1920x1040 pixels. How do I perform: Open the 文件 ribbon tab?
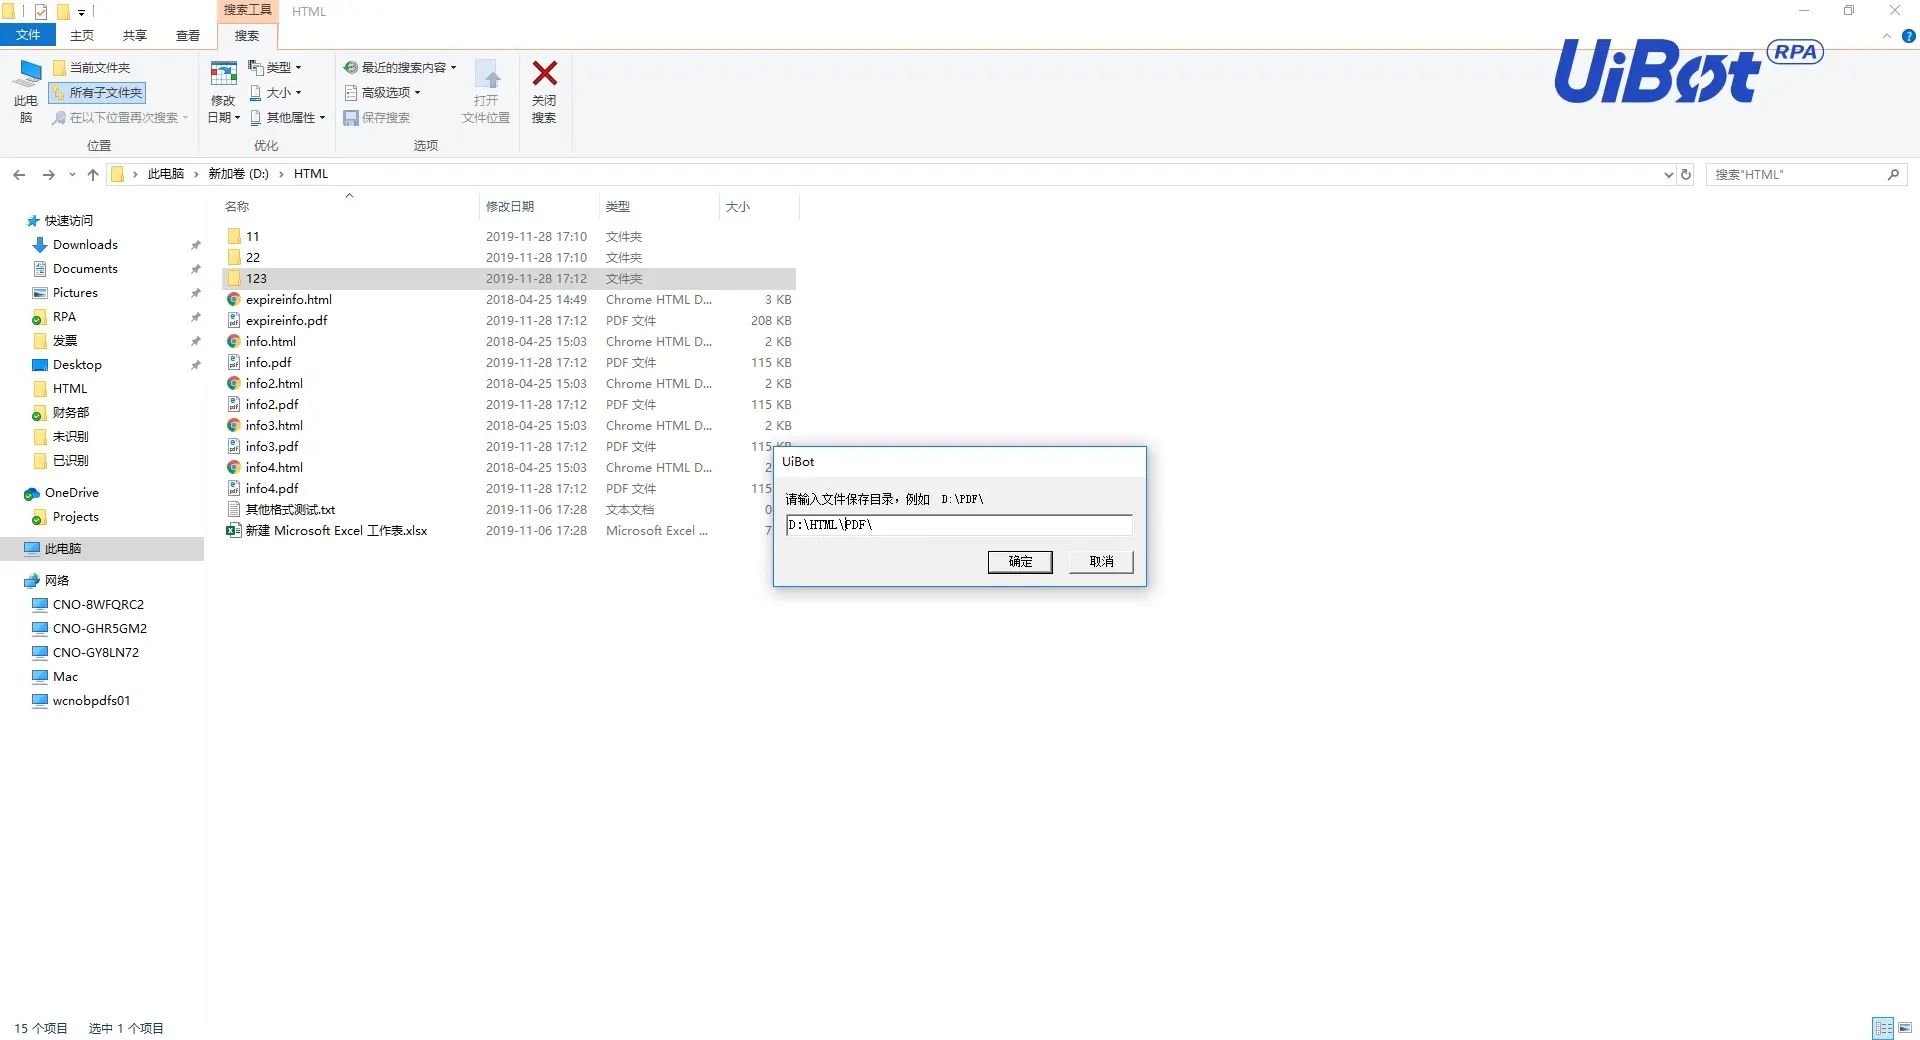[x=28, y=35]
